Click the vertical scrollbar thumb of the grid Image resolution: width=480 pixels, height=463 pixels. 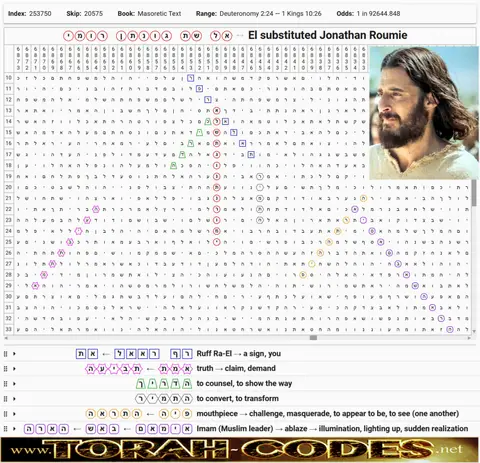tap(474, 193)
